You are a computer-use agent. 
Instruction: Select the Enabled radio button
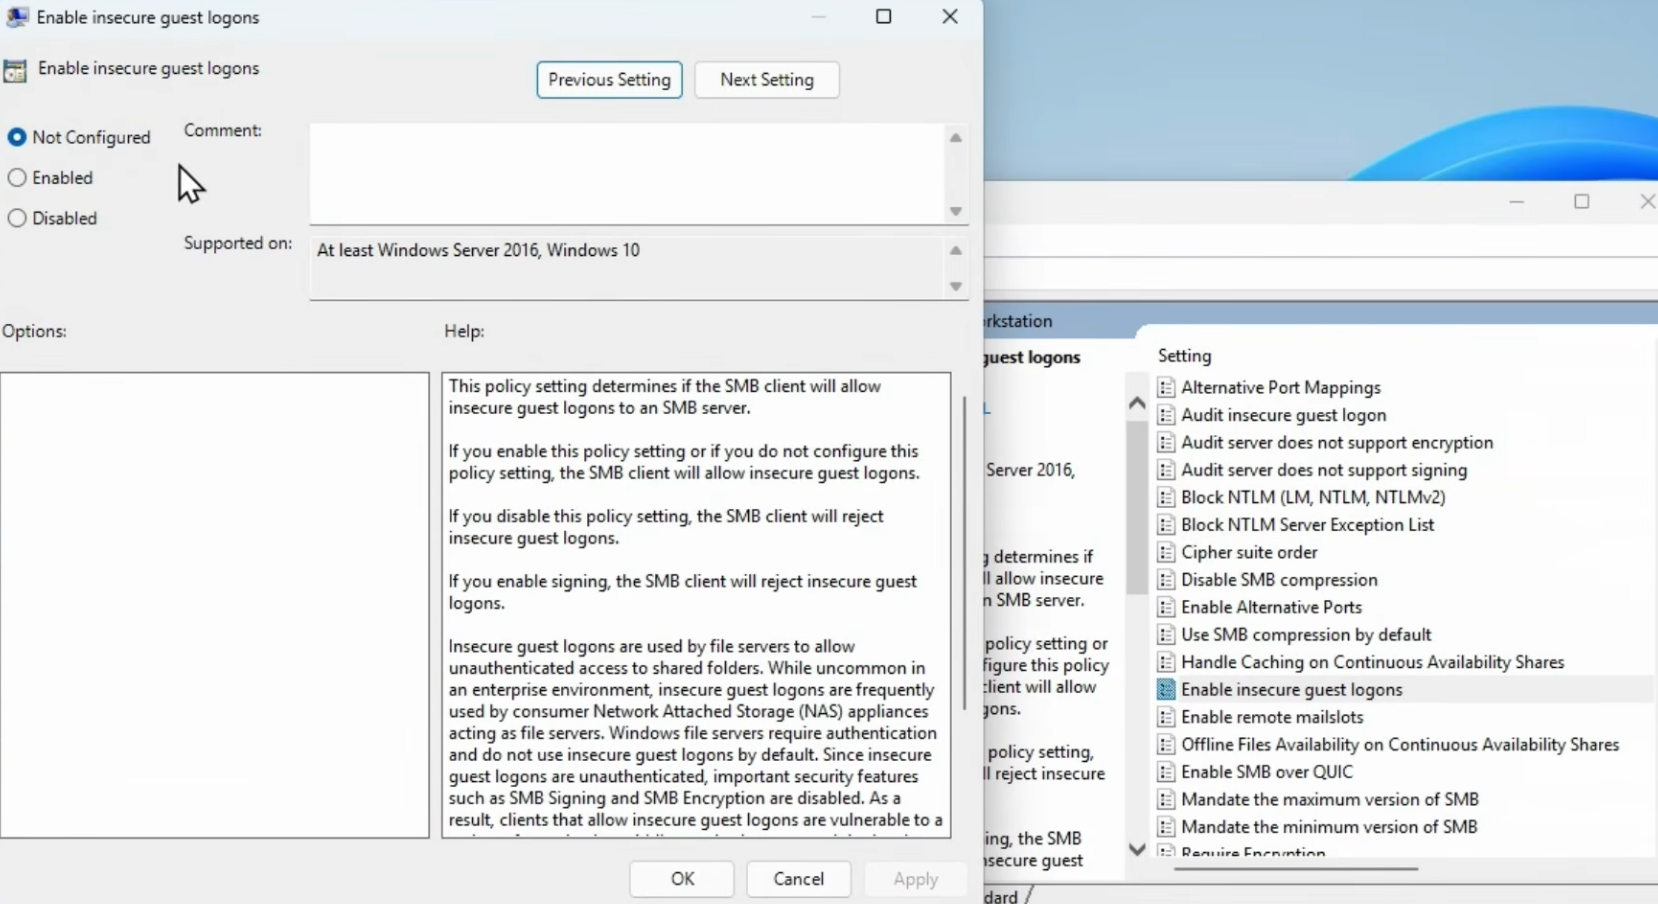pyautogui.click(x=17, y=178)
